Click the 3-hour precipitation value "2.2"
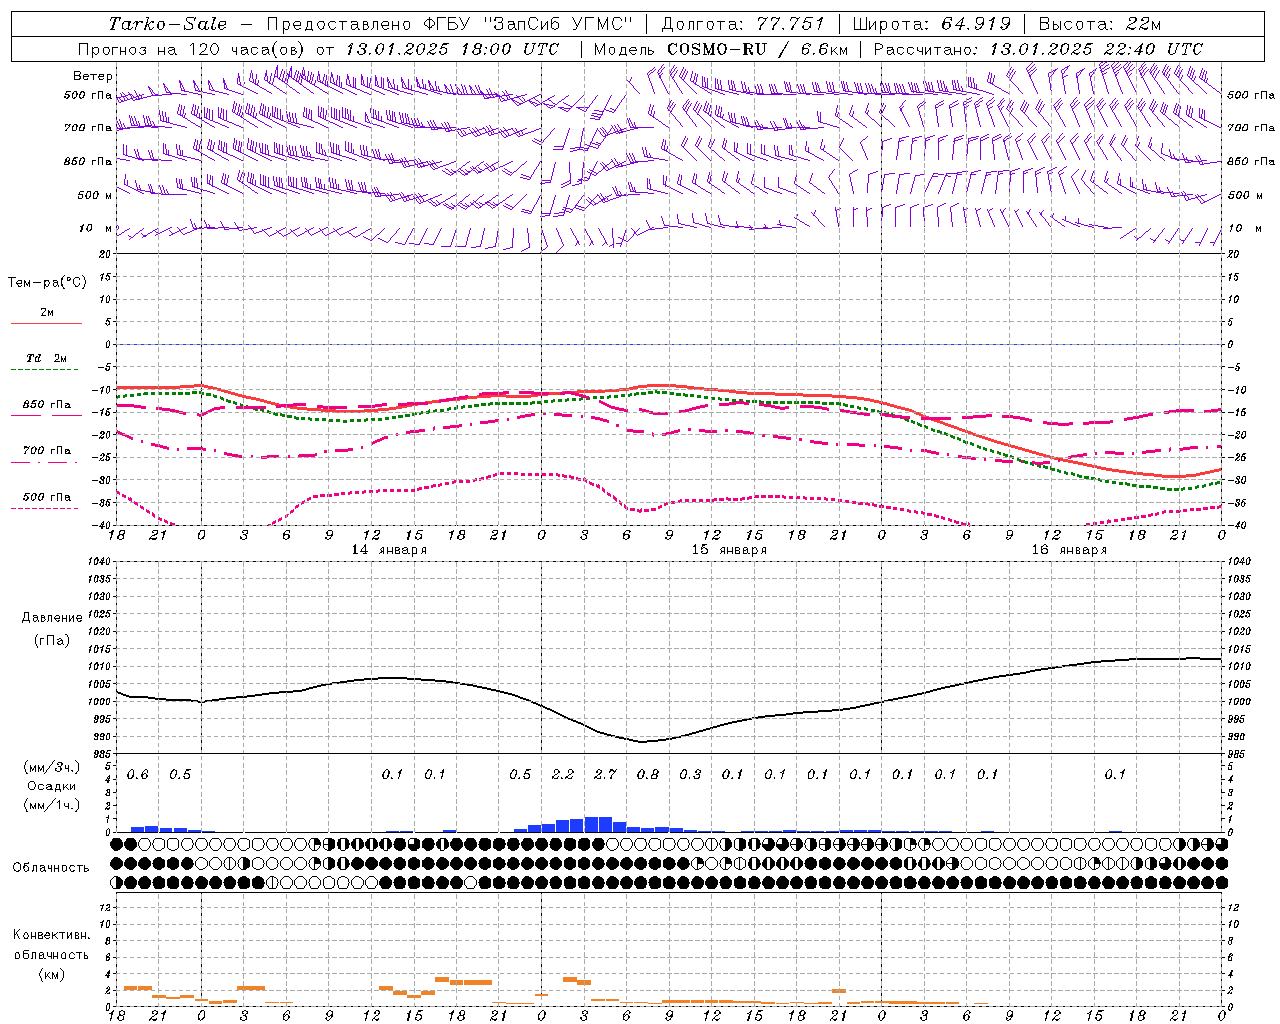The height and width of the screenshot is (1024, 1280). (563, 774)
